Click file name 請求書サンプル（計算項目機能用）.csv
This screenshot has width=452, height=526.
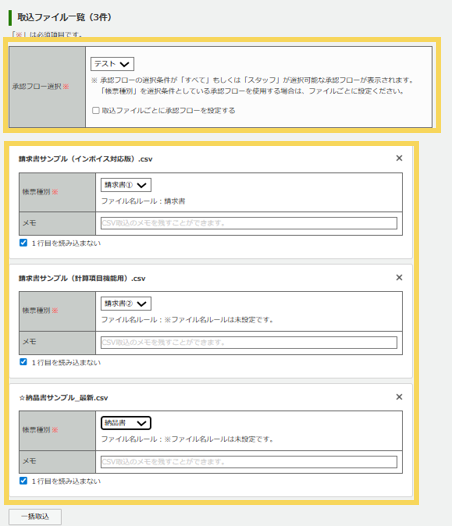(x=82, y=278)
